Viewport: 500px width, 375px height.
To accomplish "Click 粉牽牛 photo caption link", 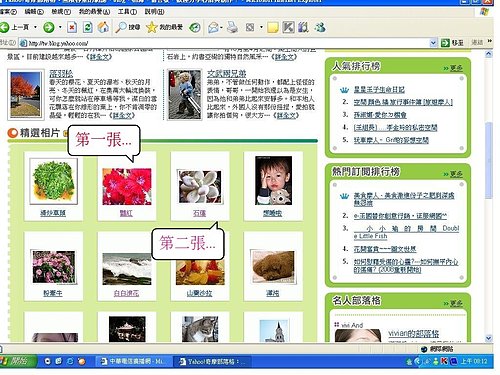I will pos(53,293).
